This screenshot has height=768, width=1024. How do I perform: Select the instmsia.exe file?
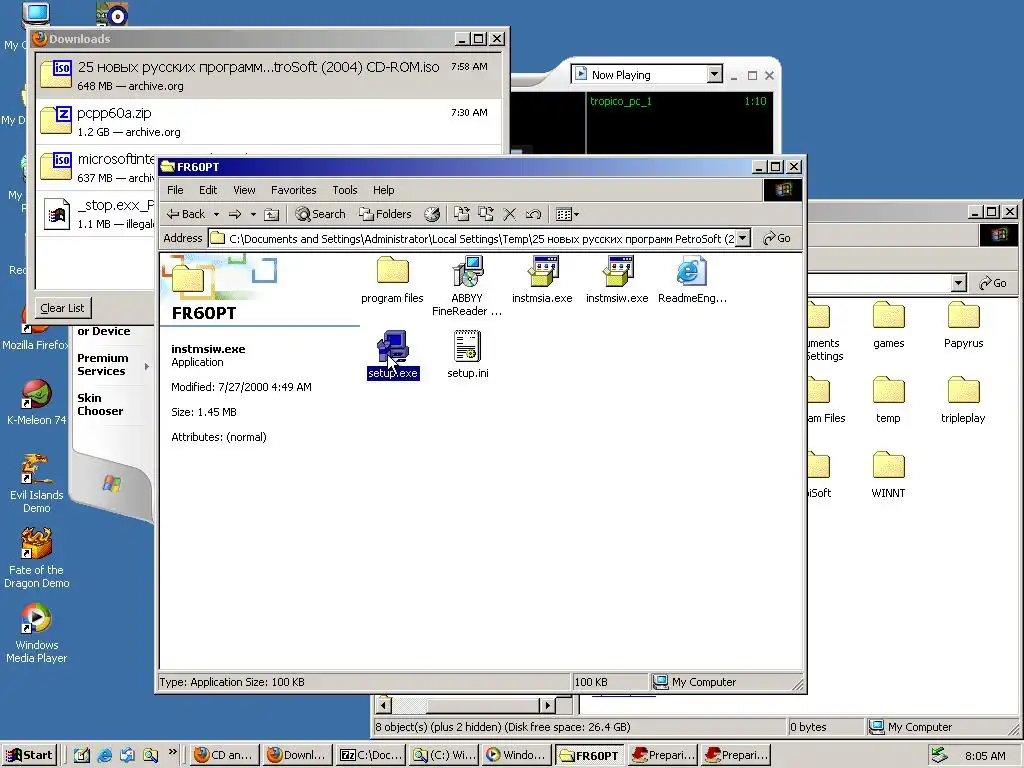[x=542, y=280]
